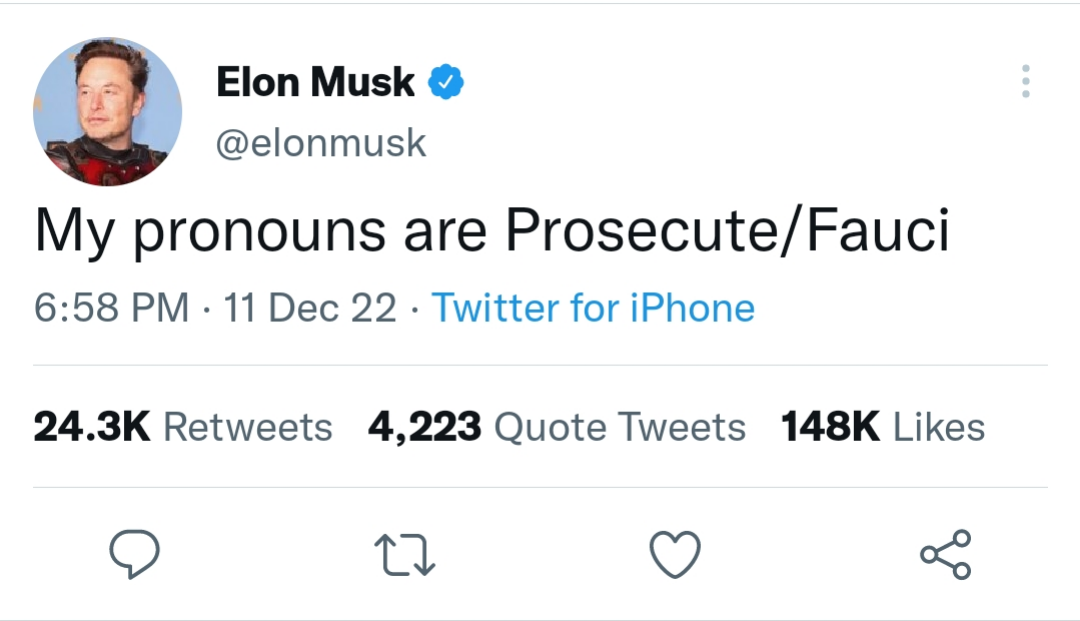
Task: View the 4,223 Quote Tweets list
Action: pos(557,427)
